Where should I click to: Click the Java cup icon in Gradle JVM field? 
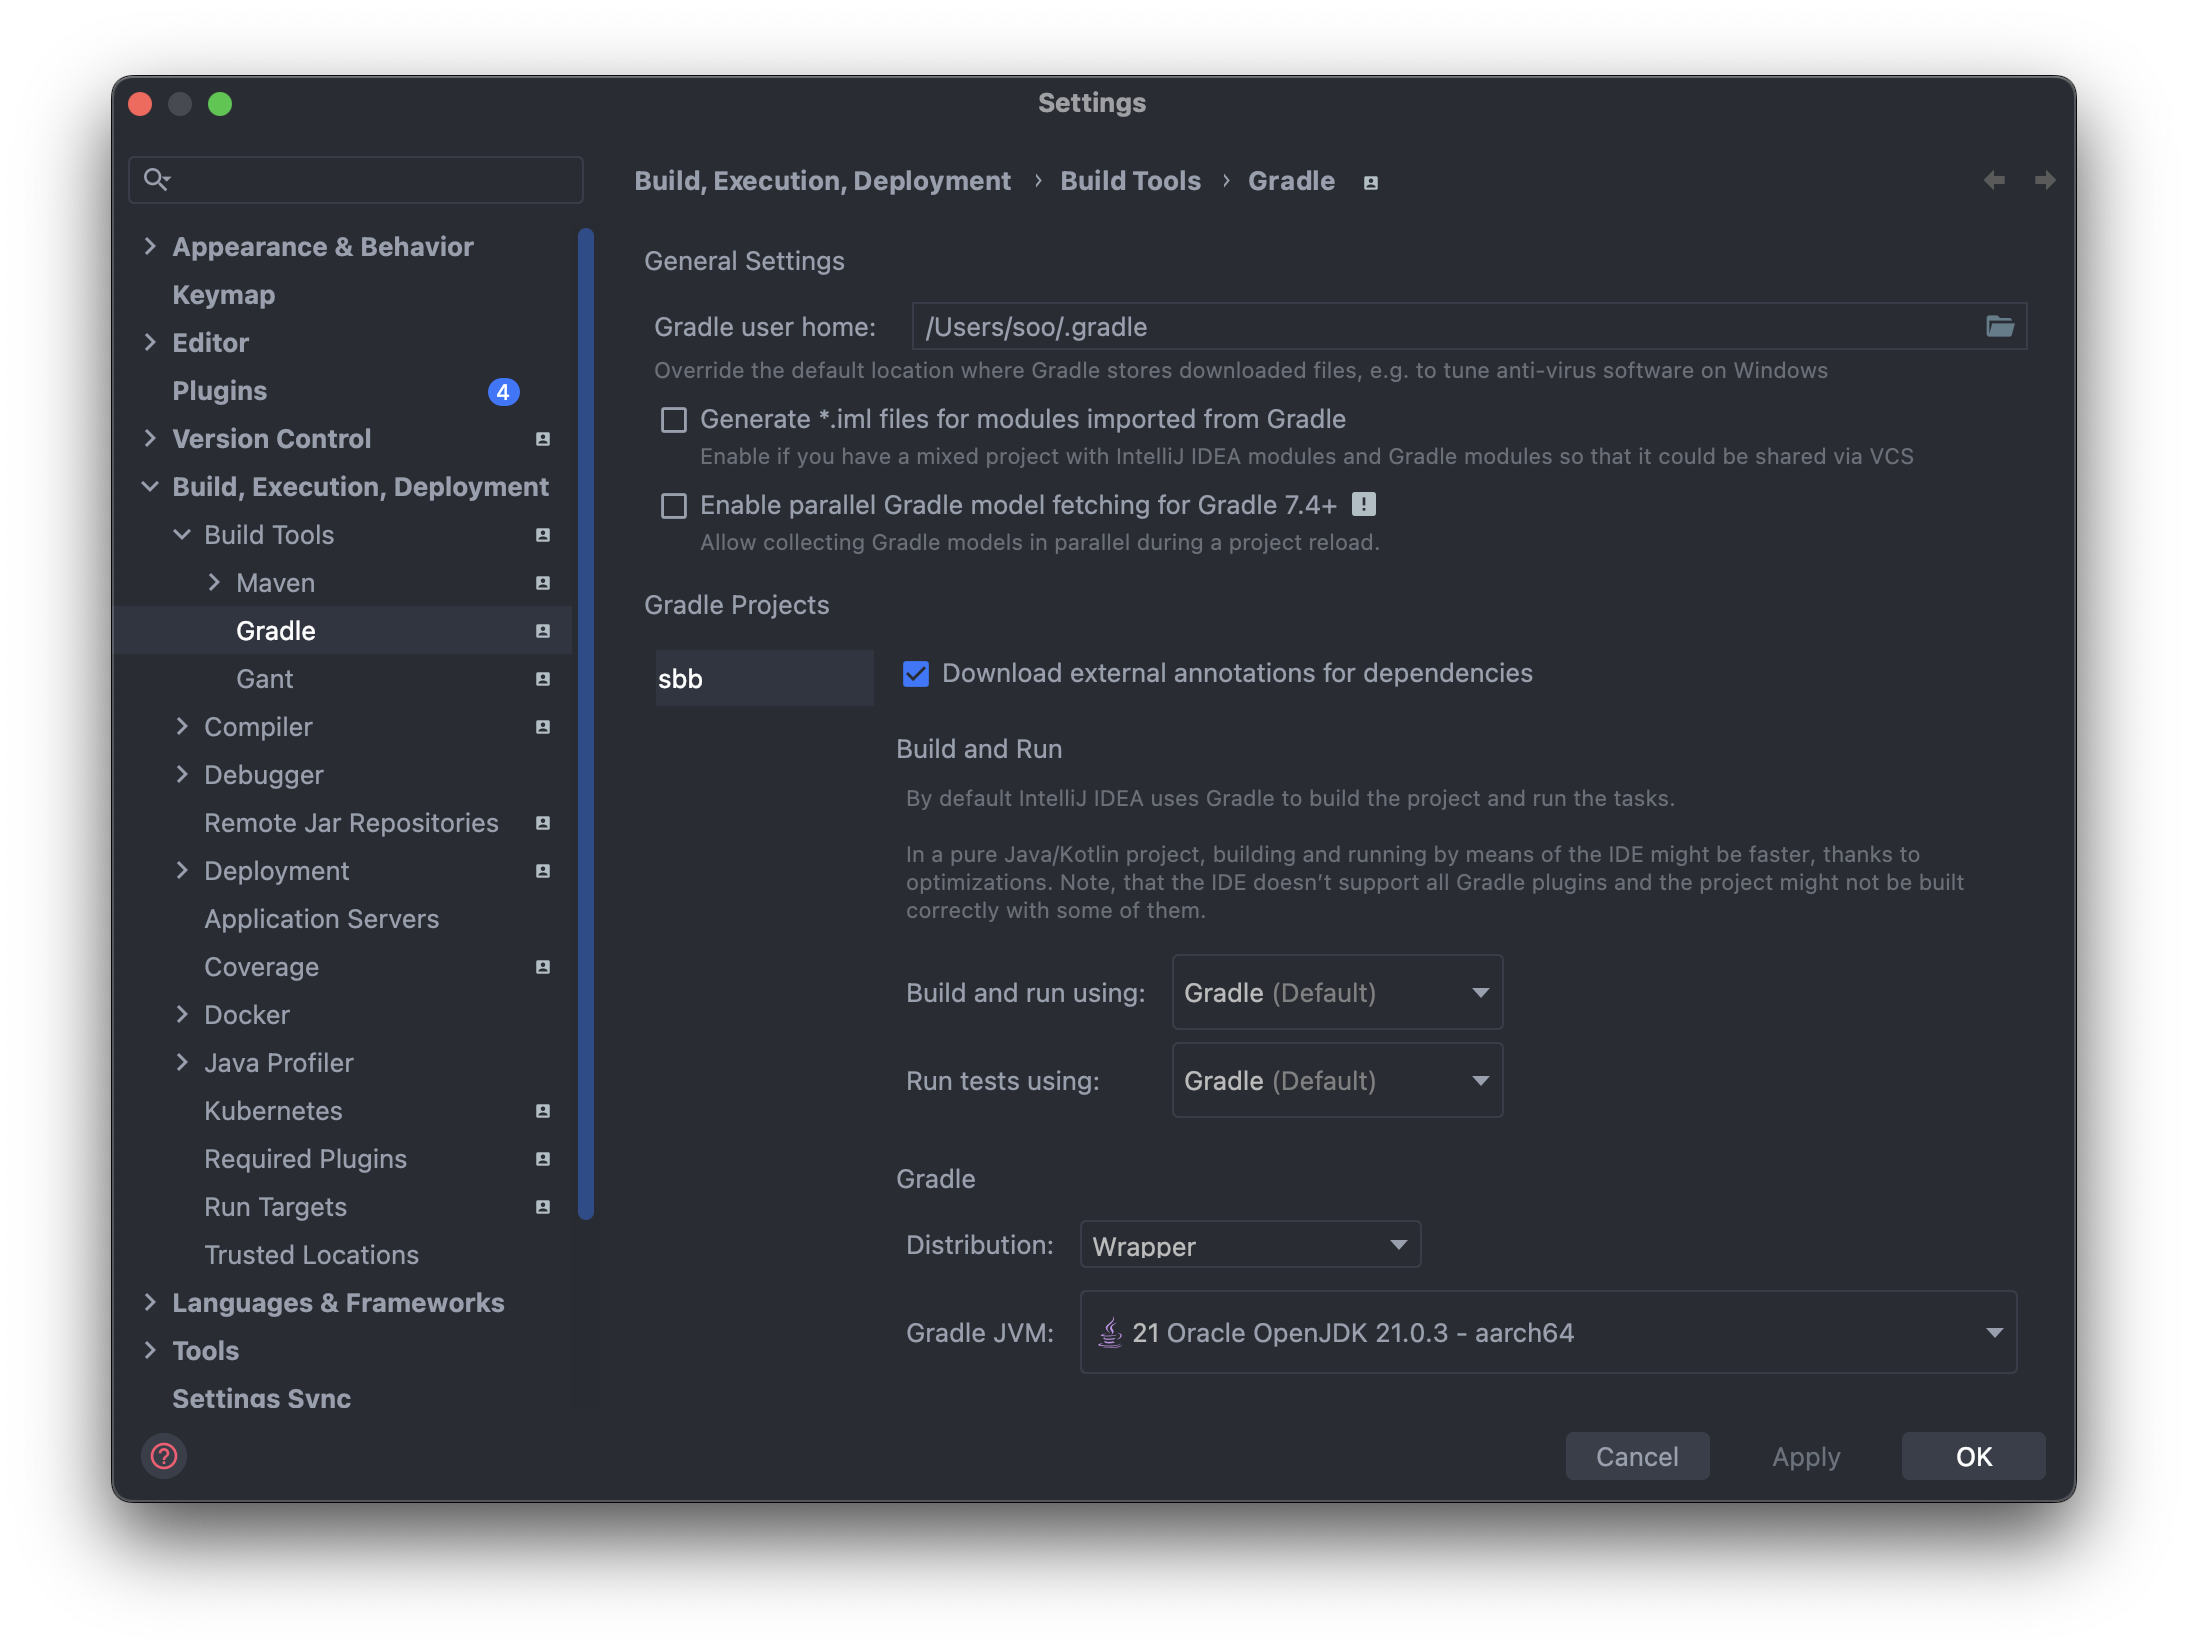click(x=1110, y=1332)
